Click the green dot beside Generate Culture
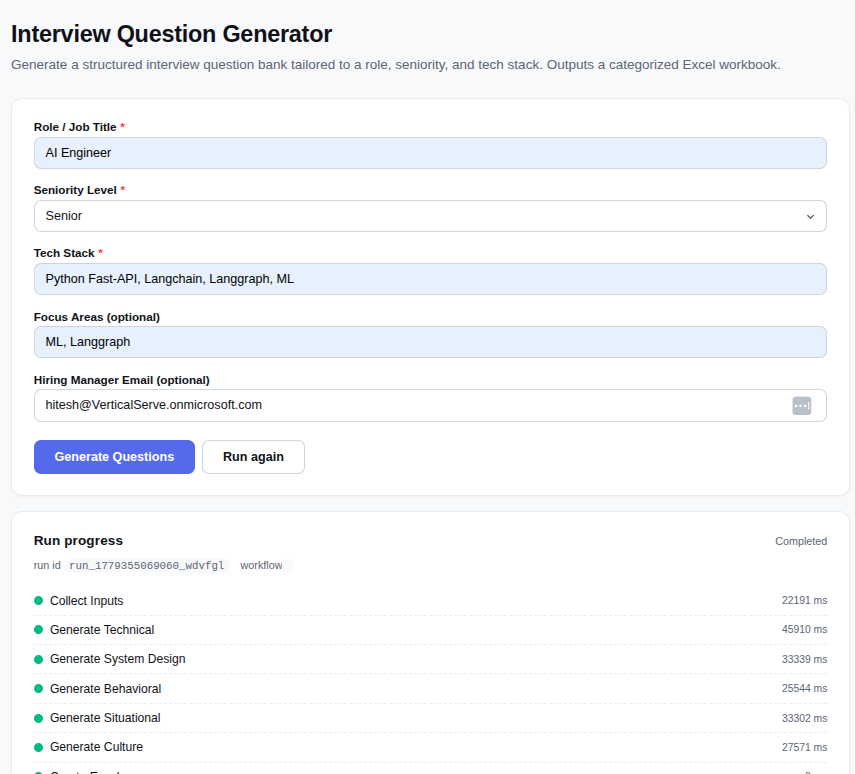 point(39,747)
